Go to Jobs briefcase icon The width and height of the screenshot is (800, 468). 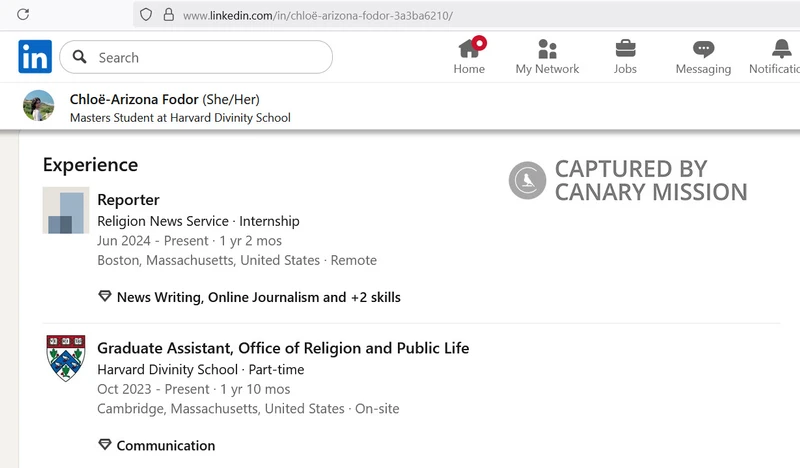(625, 48)
